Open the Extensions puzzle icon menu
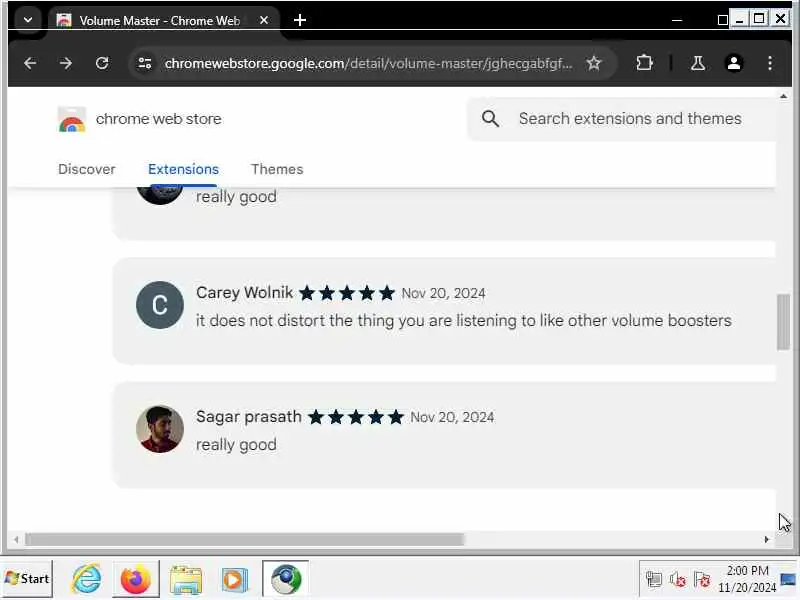The image size is (800, 600). (x=644, y=63)
